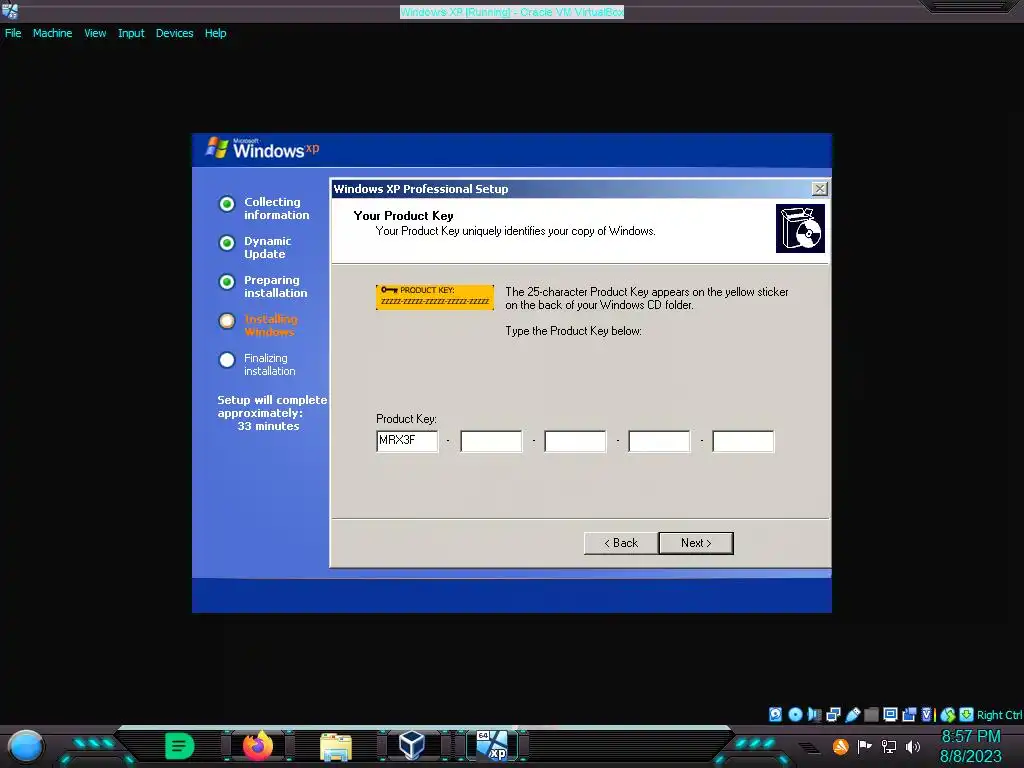
Task: Click the USB devices status icon
Action: pos(853,714)
